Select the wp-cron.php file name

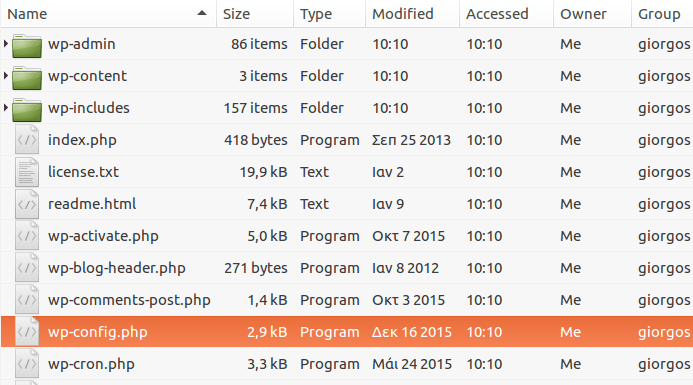tap(91, 364)
